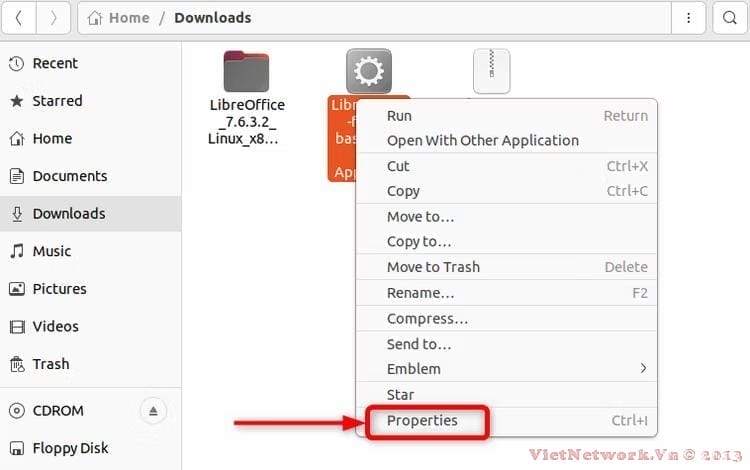Select Compress… from the context menu
The width and height of the screenshot is (750, 470).
pyautogui.click(x=427, y=319)
